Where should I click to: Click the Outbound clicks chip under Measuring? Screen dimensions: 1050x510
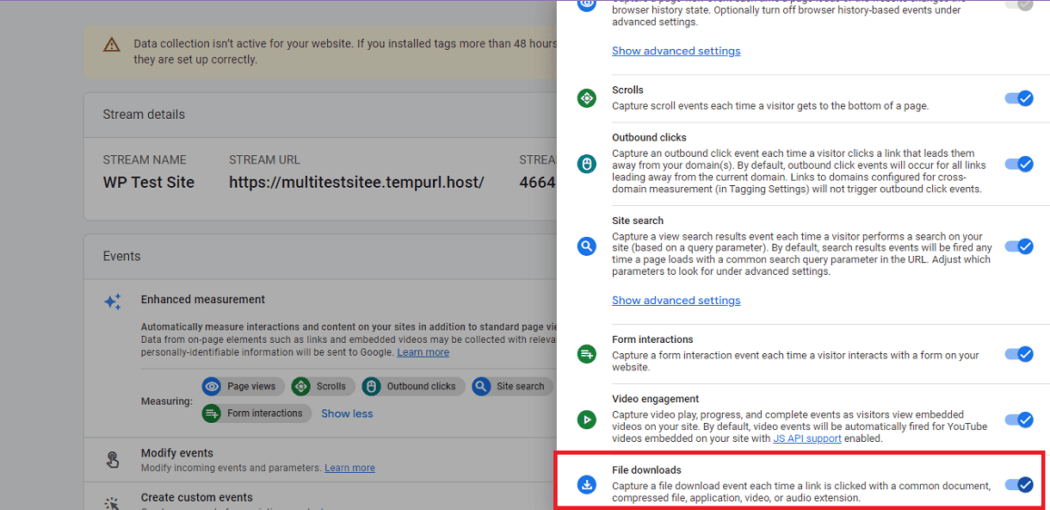point(413,386)
